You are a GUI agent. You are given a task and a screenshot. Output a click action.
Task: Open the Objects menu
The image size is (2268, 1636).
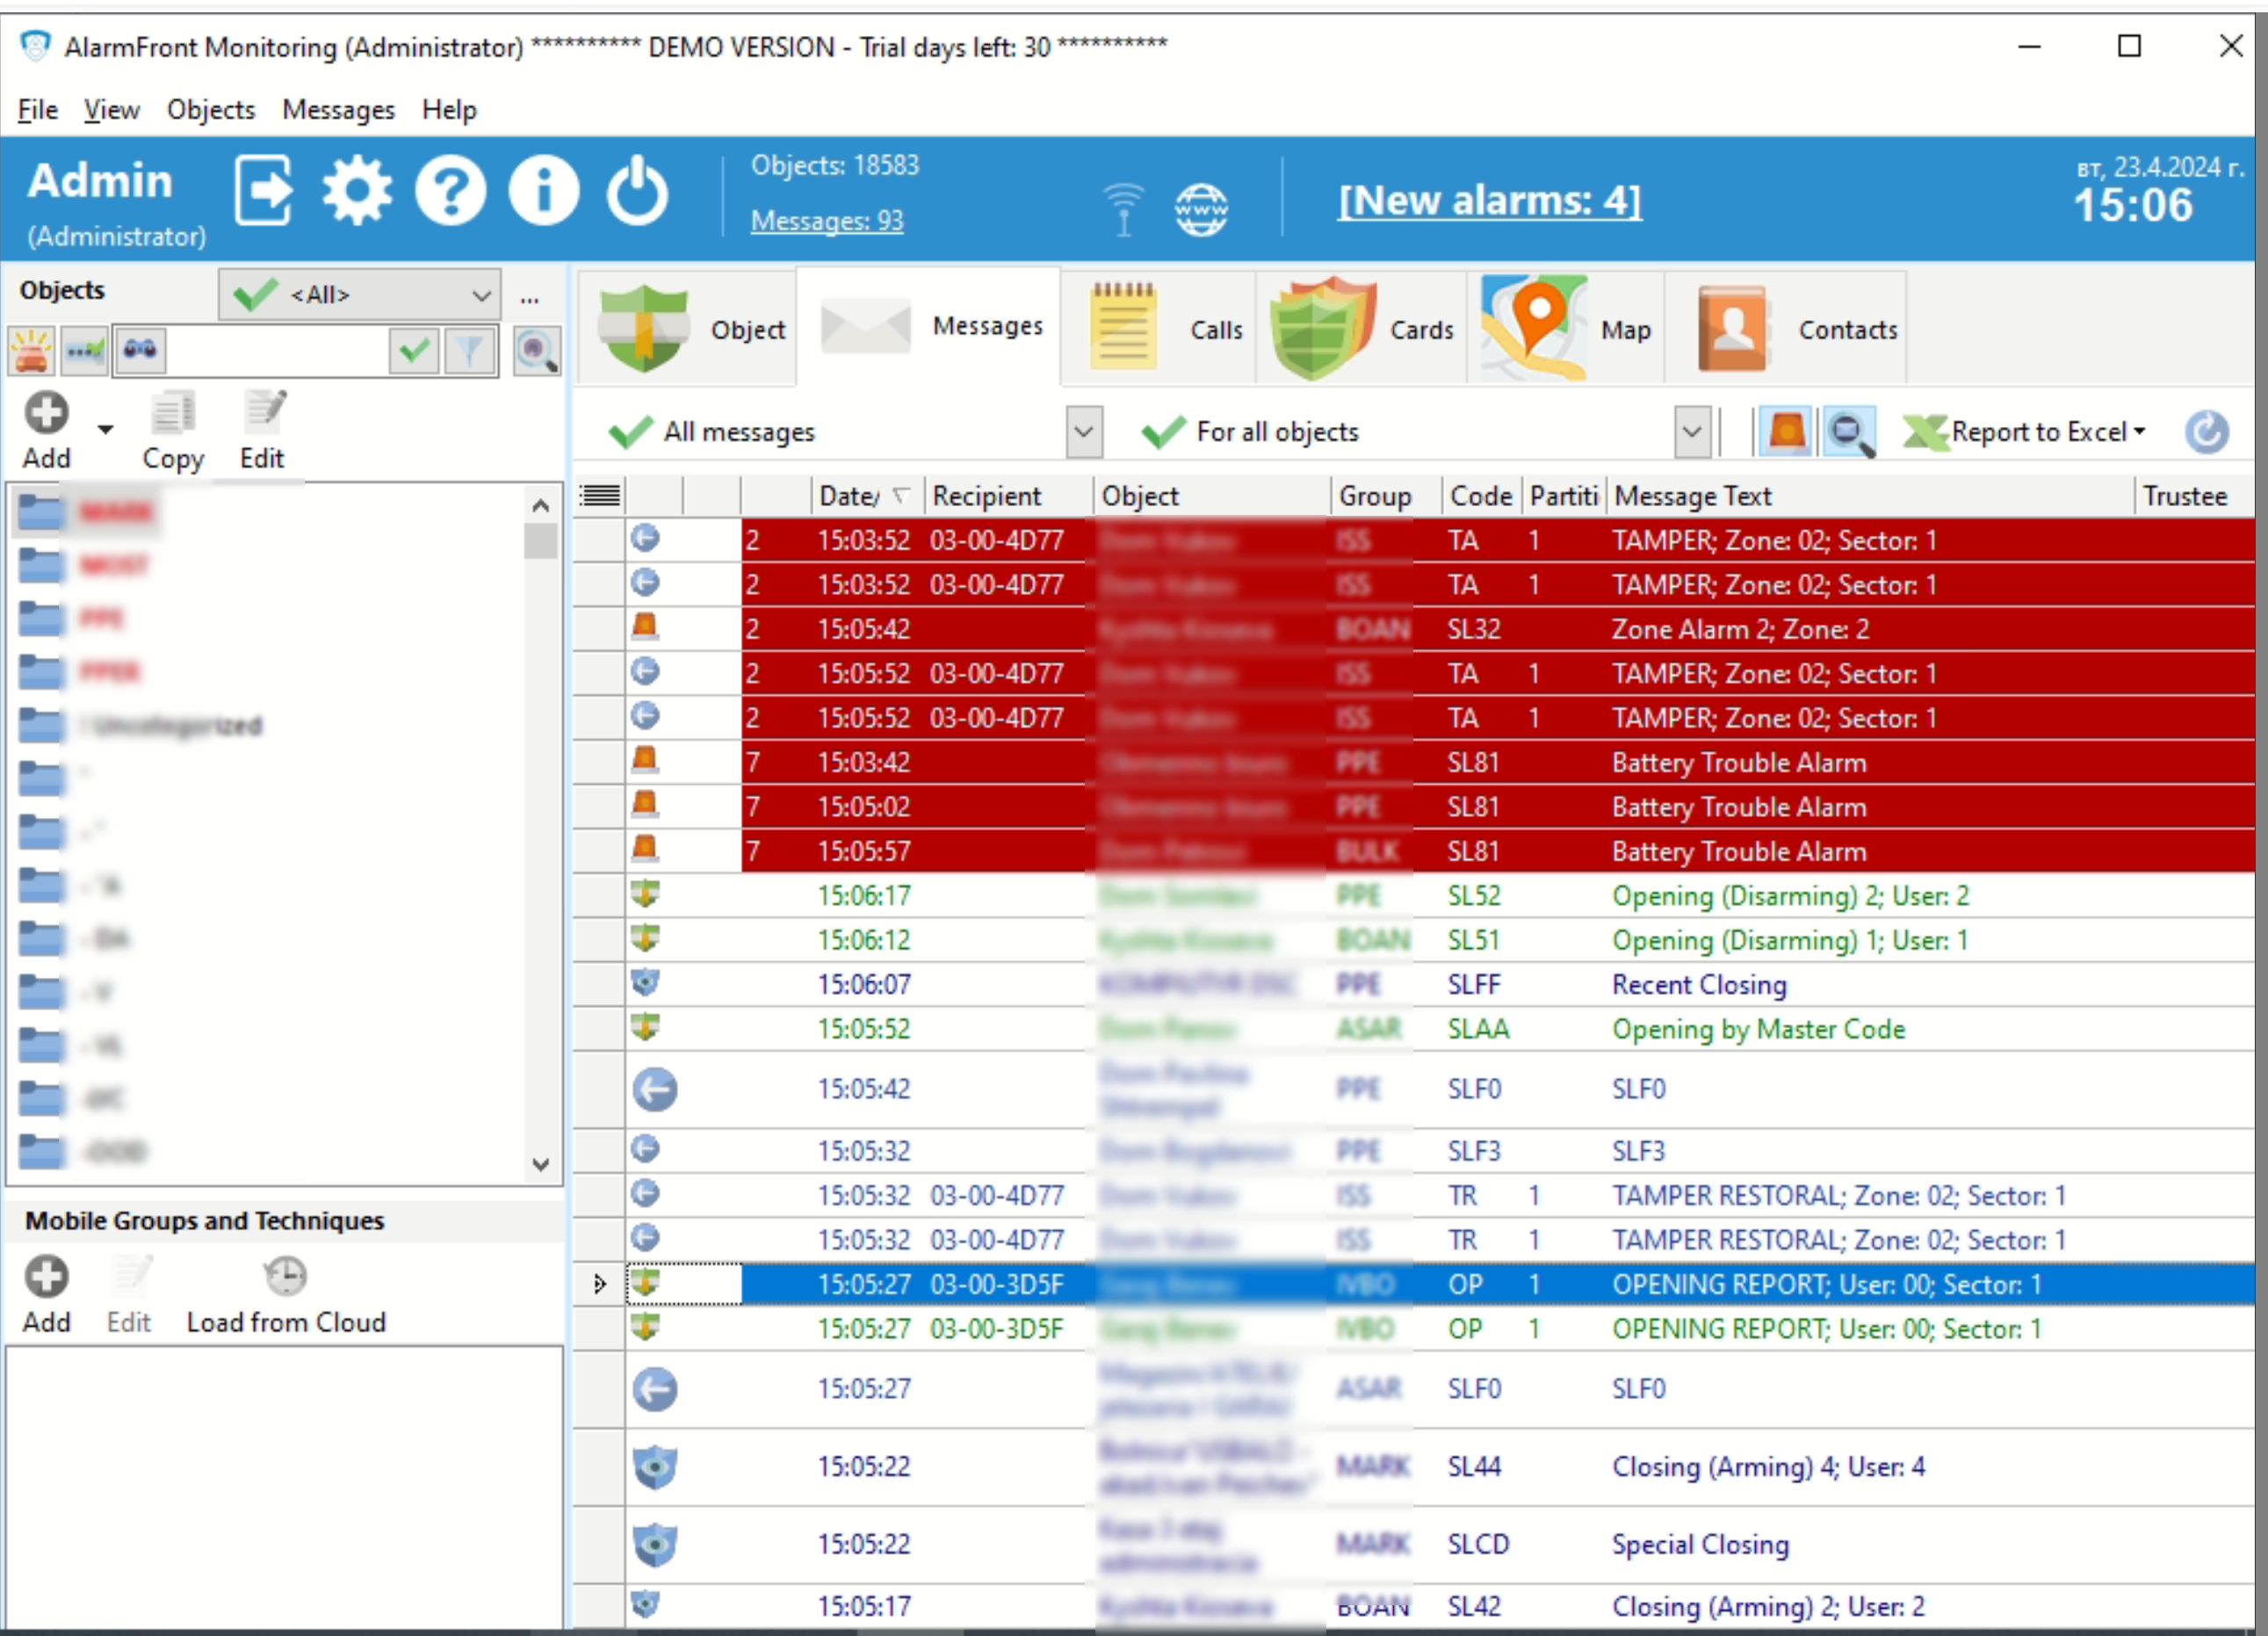pos(211,109)
